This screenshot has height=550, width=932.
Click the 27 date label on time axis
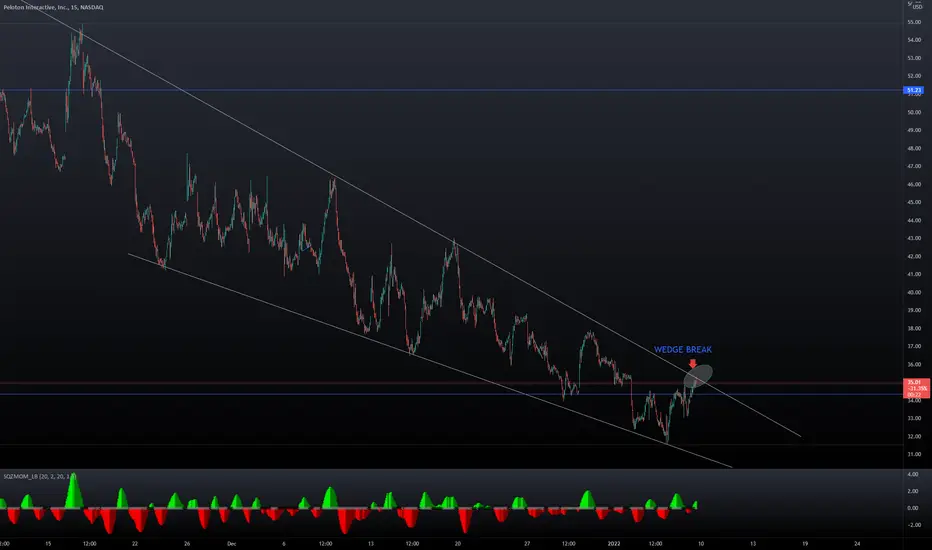(527, 543)
